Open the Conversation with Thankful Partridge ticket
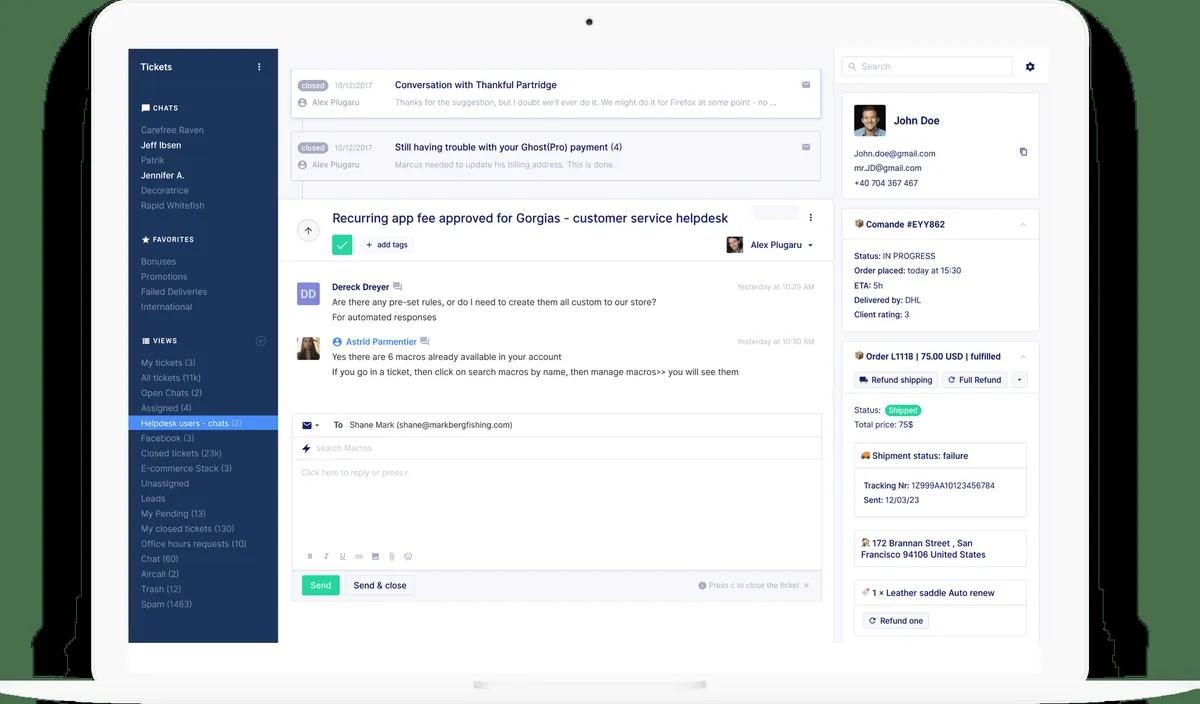The height and width of the screenshot is (704, 1200). (x=476, y=85)
